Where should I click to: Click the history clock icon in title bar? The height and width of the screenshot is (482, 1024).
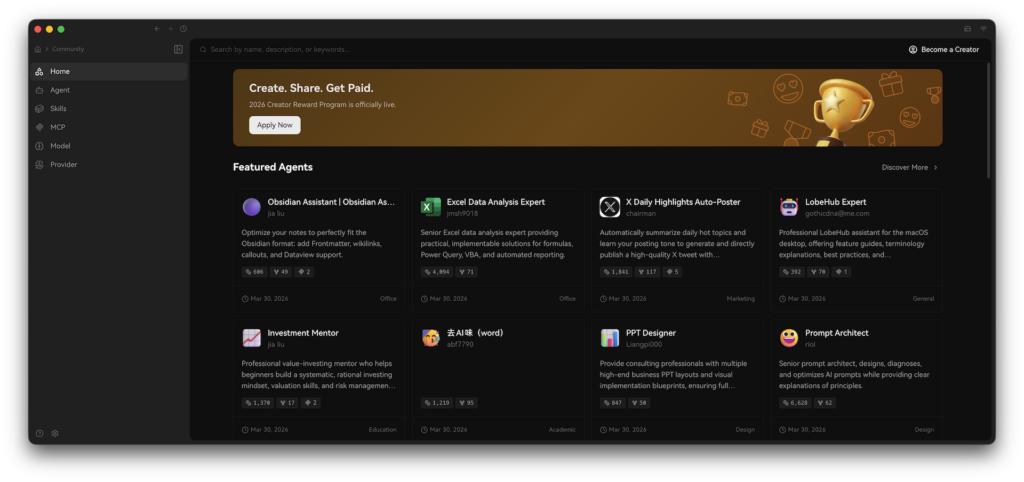pos(183,29)
